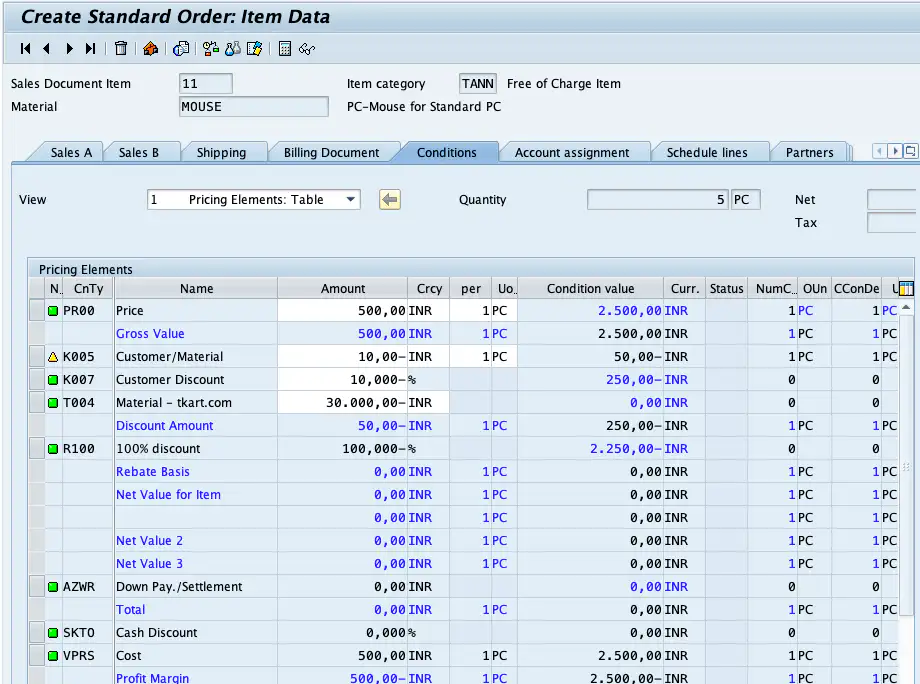Click the Rebate Basis link
The width and height of the screenshot is (920, 684).
(x=153, y=472)
